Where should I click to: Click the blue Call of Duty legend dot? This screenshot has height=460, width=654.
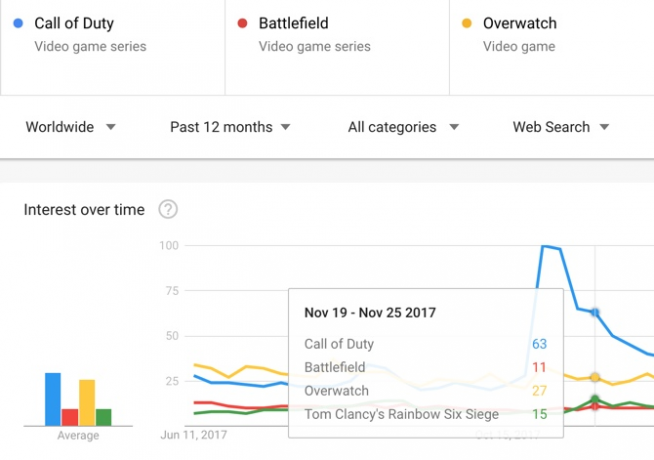18,23
